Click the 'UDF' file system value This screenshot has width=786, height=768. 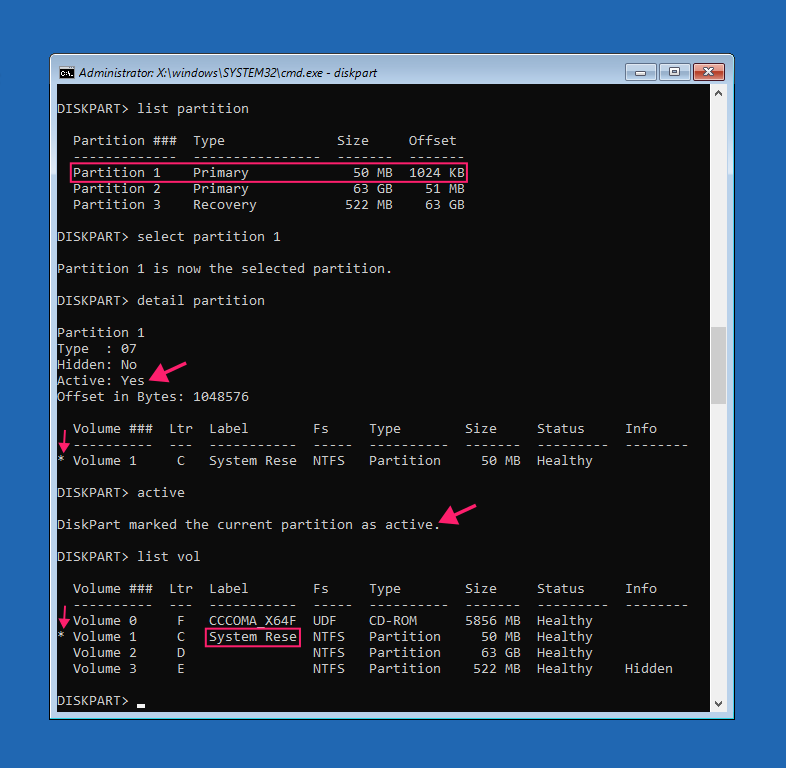click(x=325, y=621)
